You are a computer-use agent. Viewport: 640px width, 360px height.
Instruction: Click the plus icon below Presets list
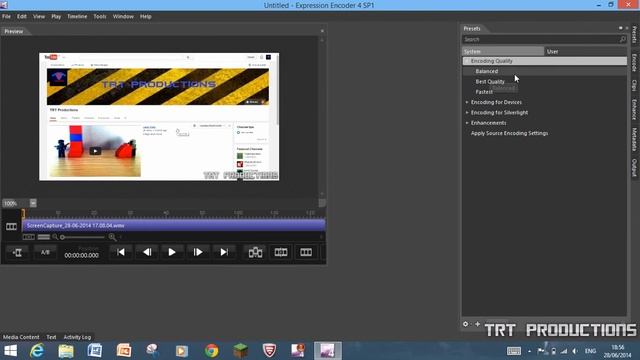point(478,324)
